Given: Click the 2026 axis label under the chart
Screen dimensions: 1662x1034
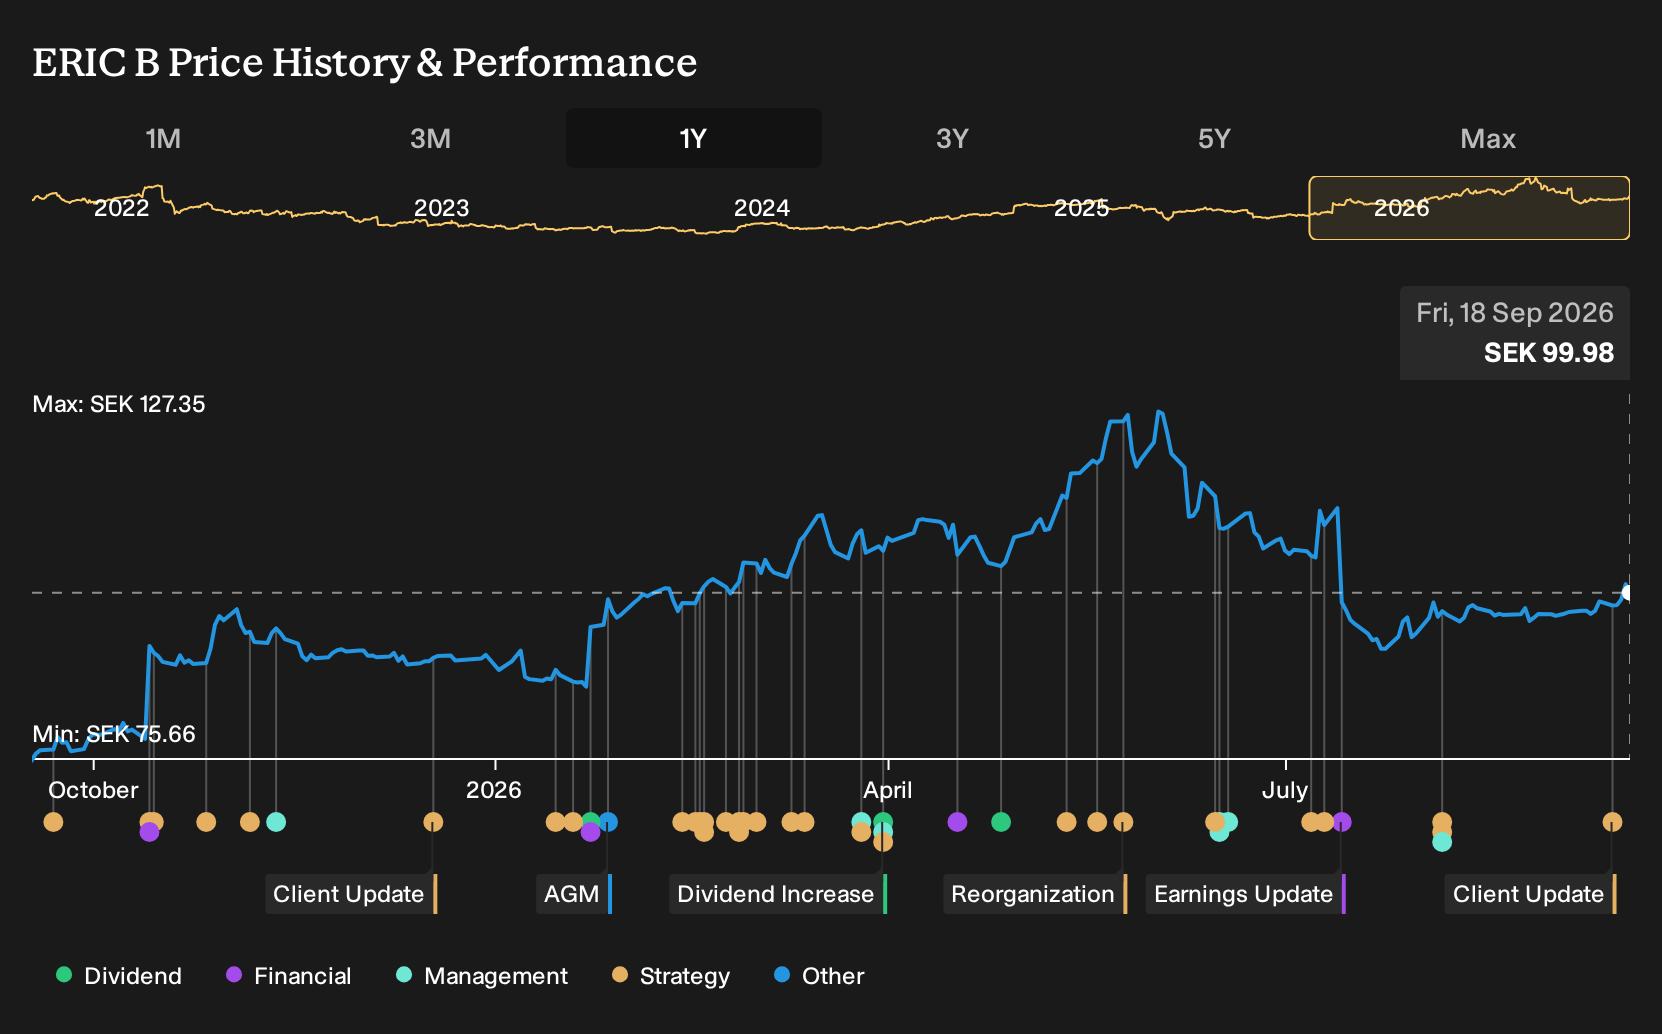Looking at the screenshot, I should click(x=494, y=790).
